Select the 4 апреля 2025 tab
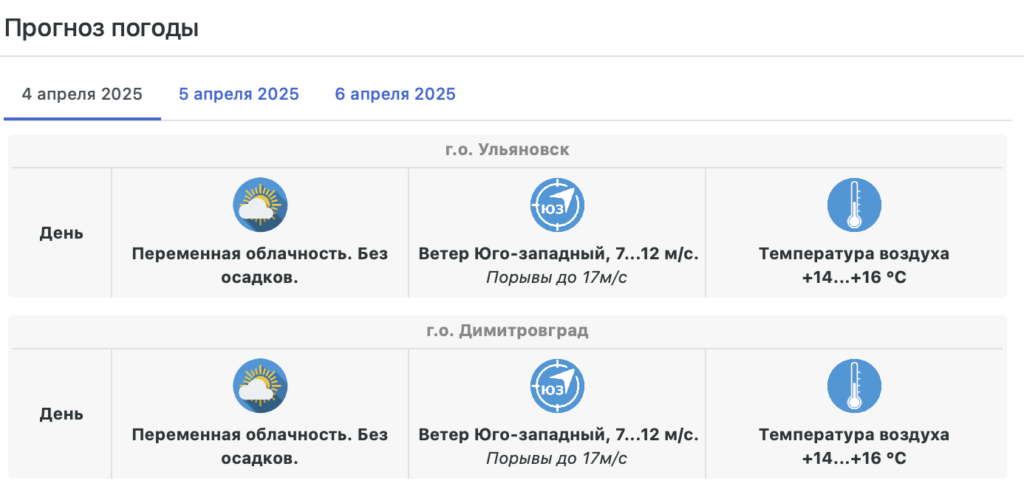 [82, 95]
